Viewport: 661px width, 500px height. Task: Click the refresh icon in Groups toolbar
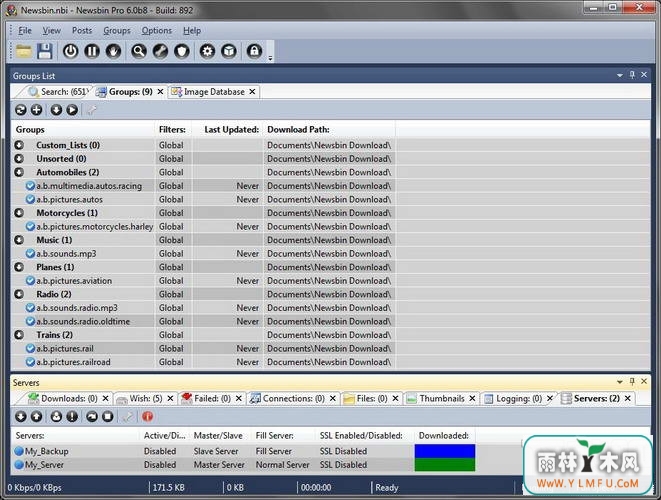tap(21, 110)
